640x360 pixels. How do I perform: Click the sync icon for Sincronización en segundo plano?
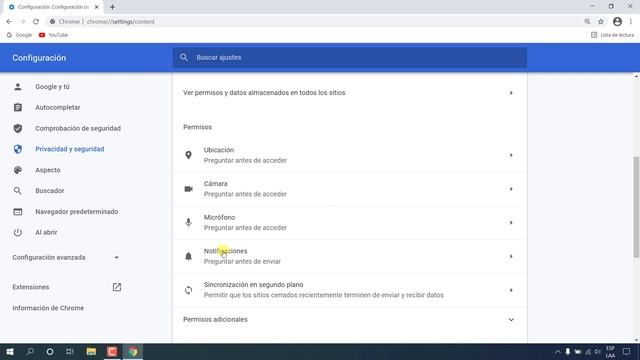coord(188,290)
